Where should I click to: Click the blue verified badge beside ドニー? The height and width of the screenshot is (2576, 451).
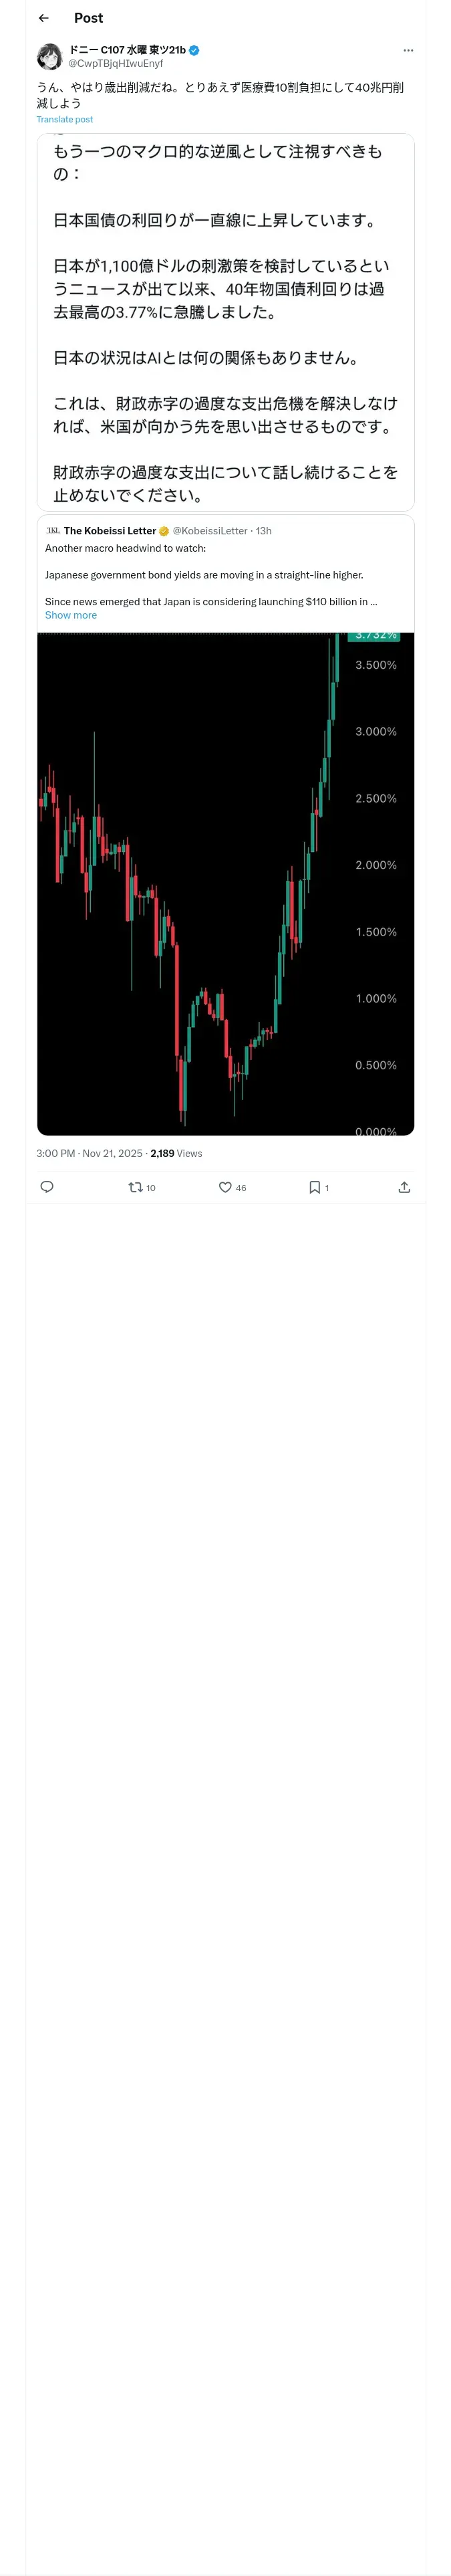pos(194,49)
